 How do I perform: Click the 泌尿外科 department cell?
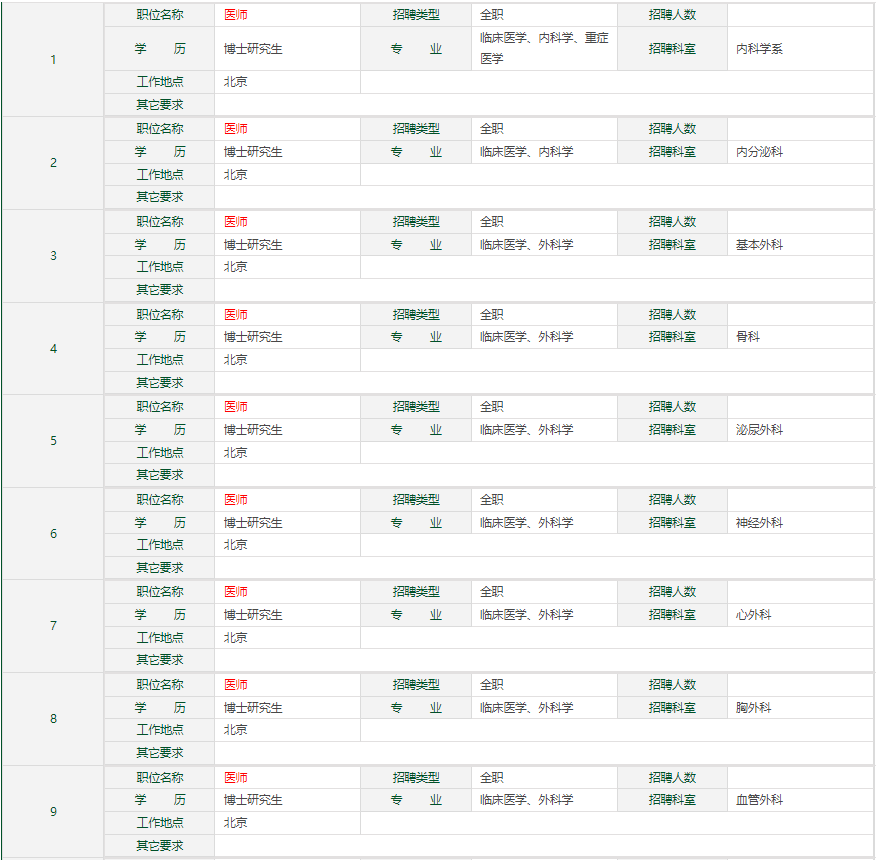point(759,430)
